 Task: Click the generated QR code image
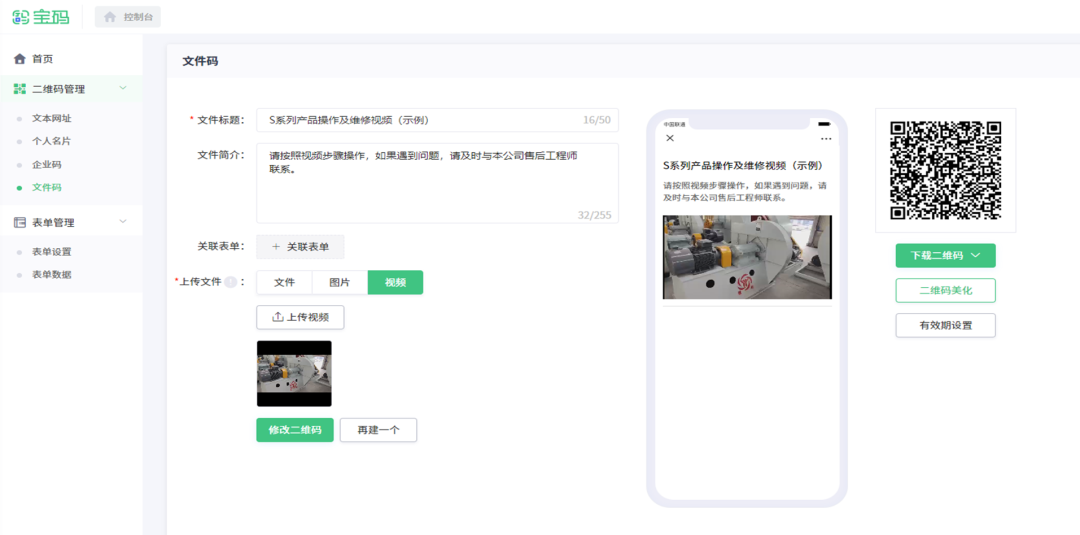(945, 170)
